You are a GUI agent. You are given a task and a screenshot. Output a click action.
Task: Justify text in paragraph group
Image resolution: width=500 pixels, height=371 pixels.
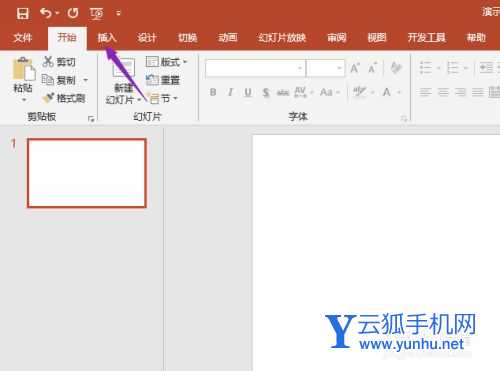click(x=478, y=92)
